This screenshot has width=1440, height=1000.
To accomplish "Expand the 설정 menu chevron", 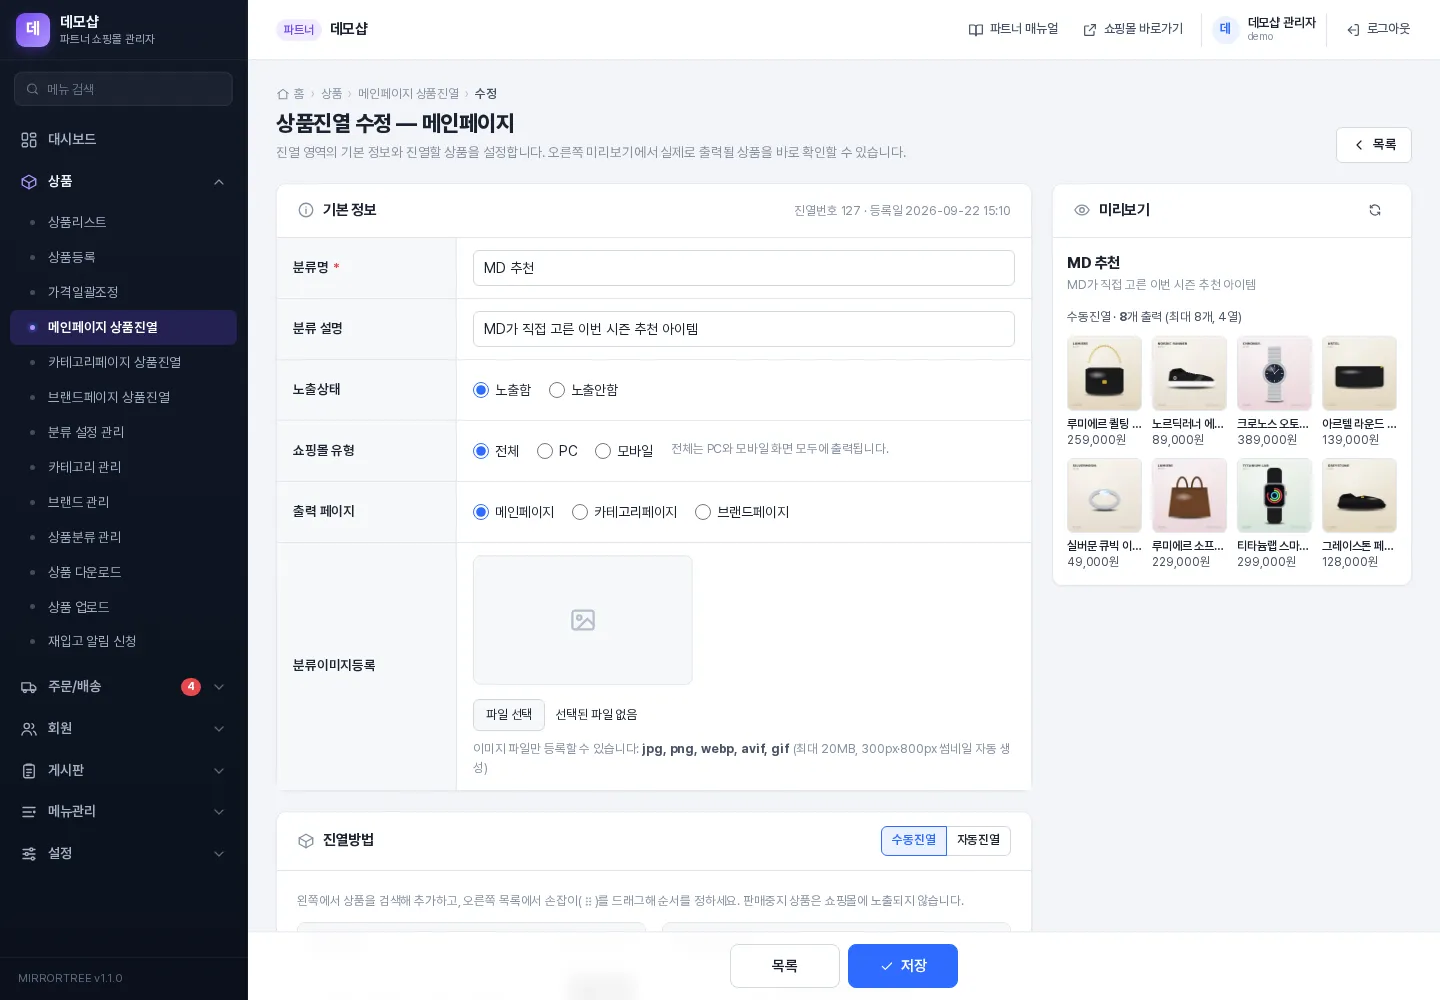I will 219,854.
